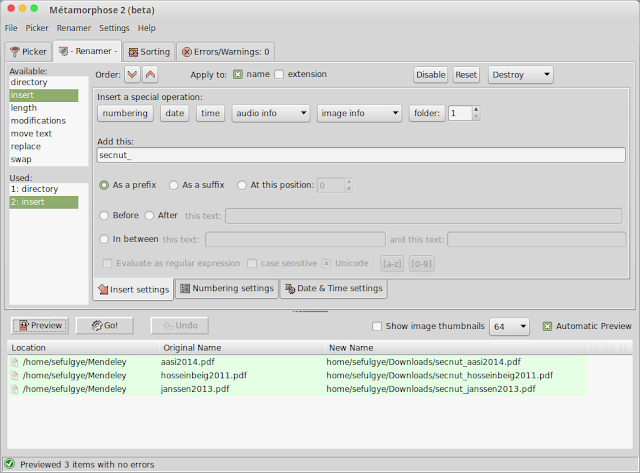Click the Picker tab icon
Screen dimensions: 640x473
point(15,52)
